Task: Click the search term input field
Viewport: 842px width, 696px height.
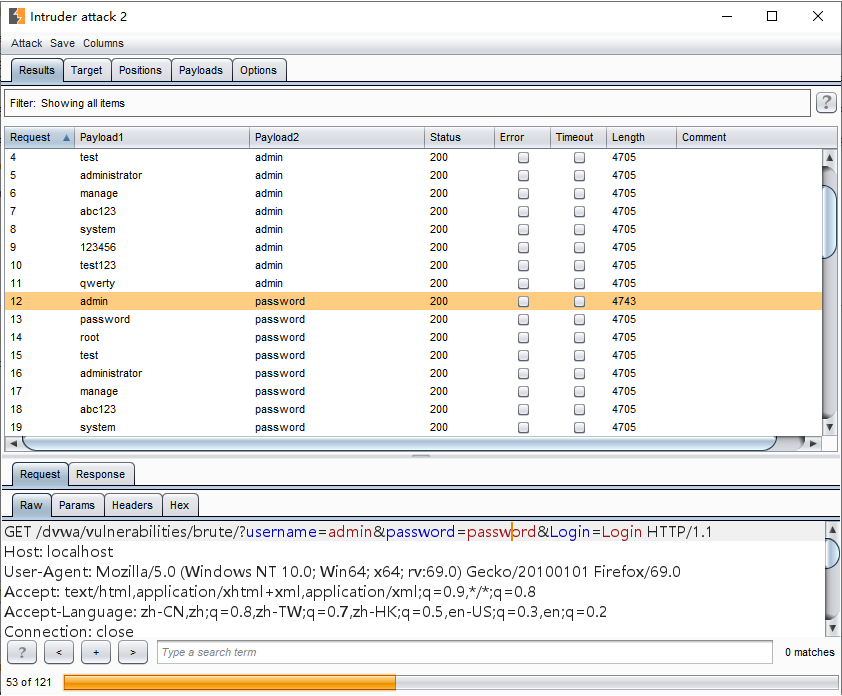Action: [464, 652]
